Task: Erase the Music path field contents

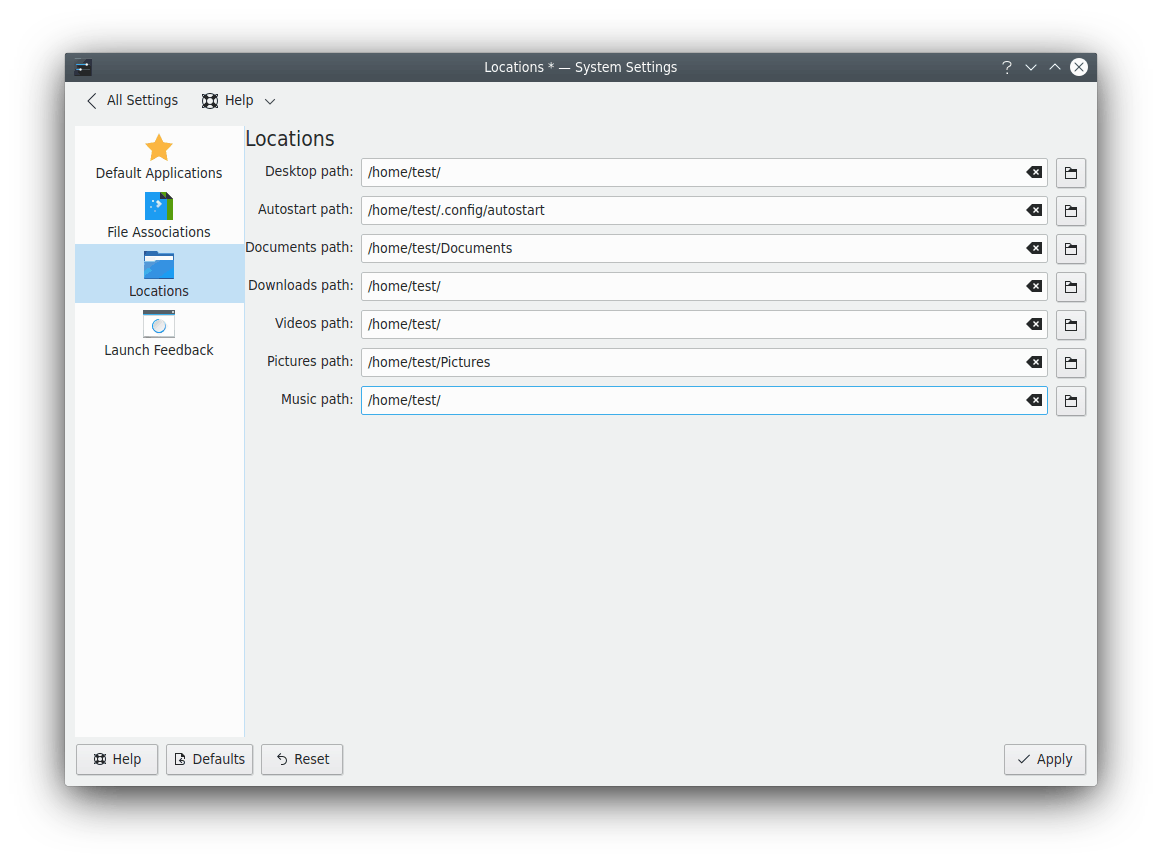Action: click(1033, 400)
